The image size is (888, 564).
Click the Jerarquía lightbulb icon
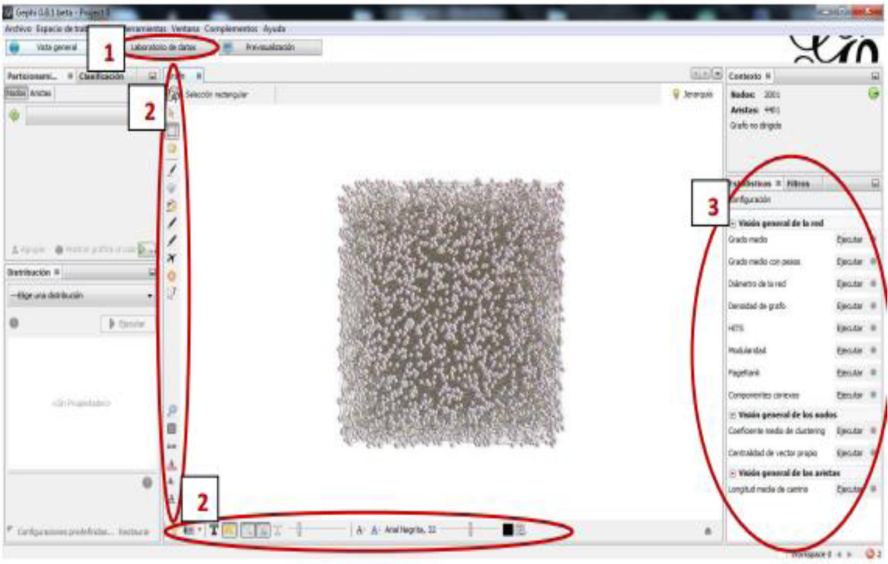click(x=677, y=94)
